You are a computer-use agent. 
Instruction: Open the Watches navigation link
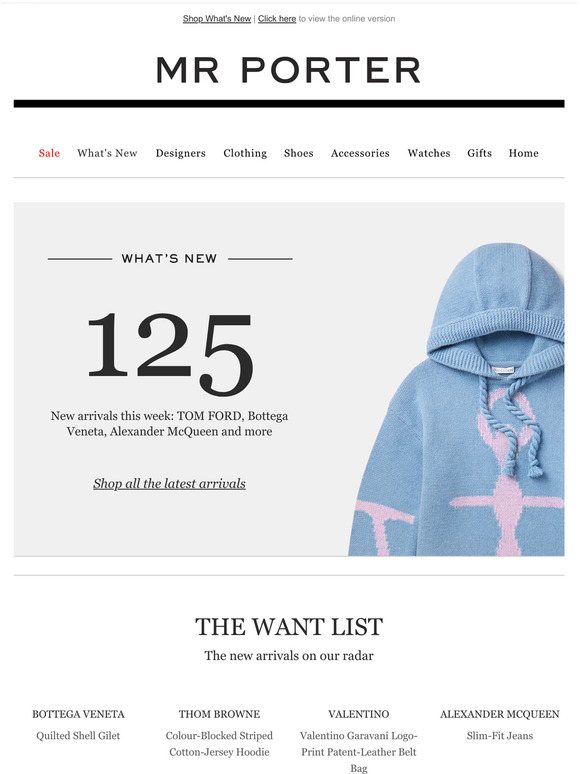click(x=429, y=153)
